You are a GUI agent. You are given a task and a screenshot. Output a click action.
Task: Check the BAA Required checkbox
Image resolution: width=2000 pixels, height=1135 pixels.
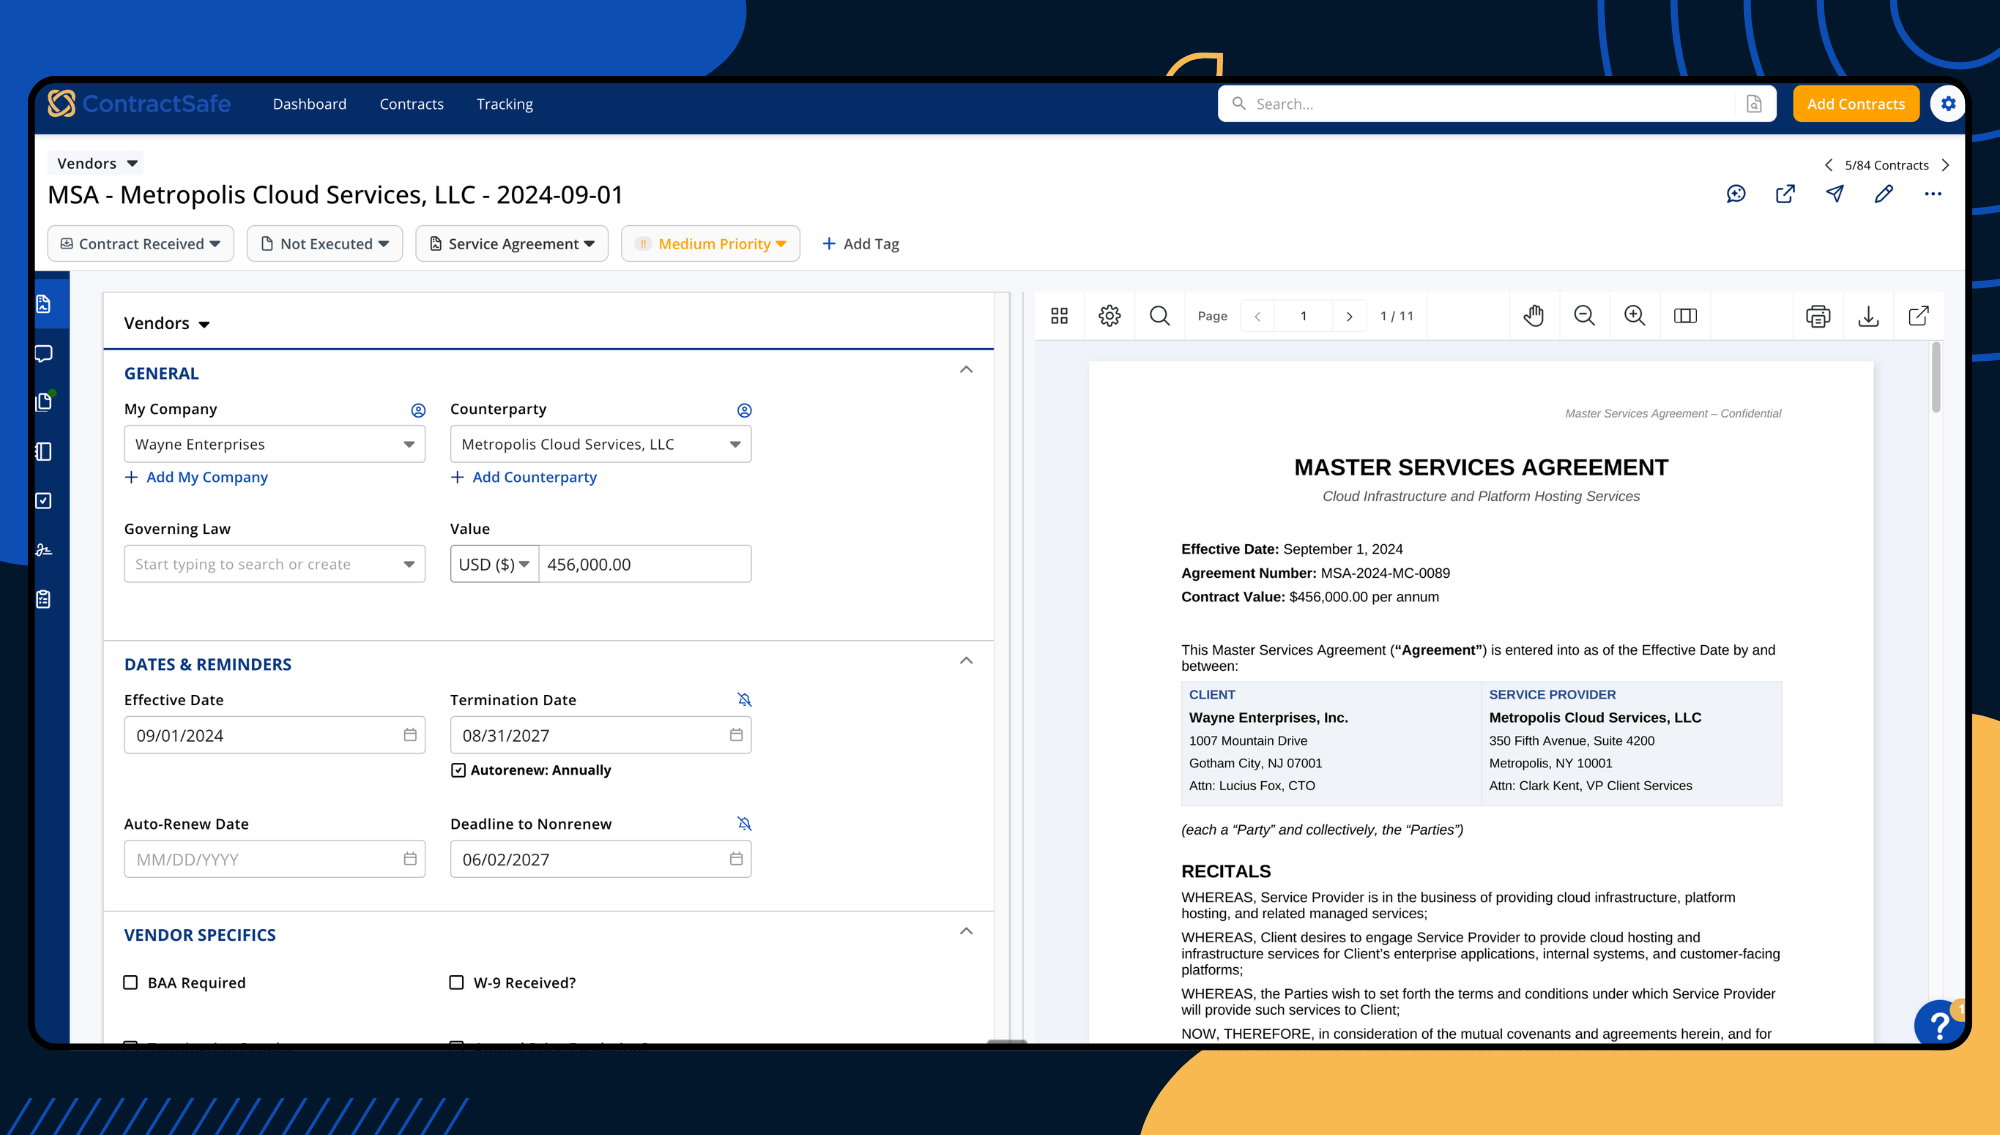click(x=131, y=982)
